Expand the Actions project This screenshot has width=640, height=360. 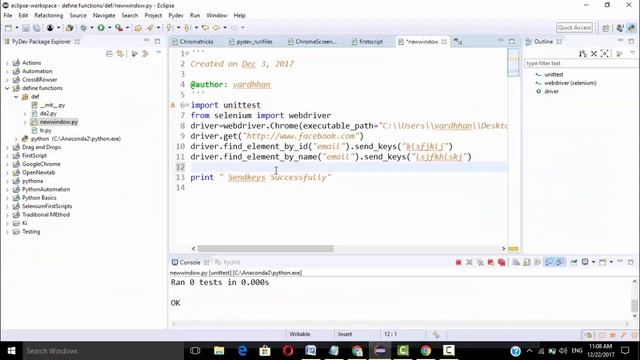[7, 63]
